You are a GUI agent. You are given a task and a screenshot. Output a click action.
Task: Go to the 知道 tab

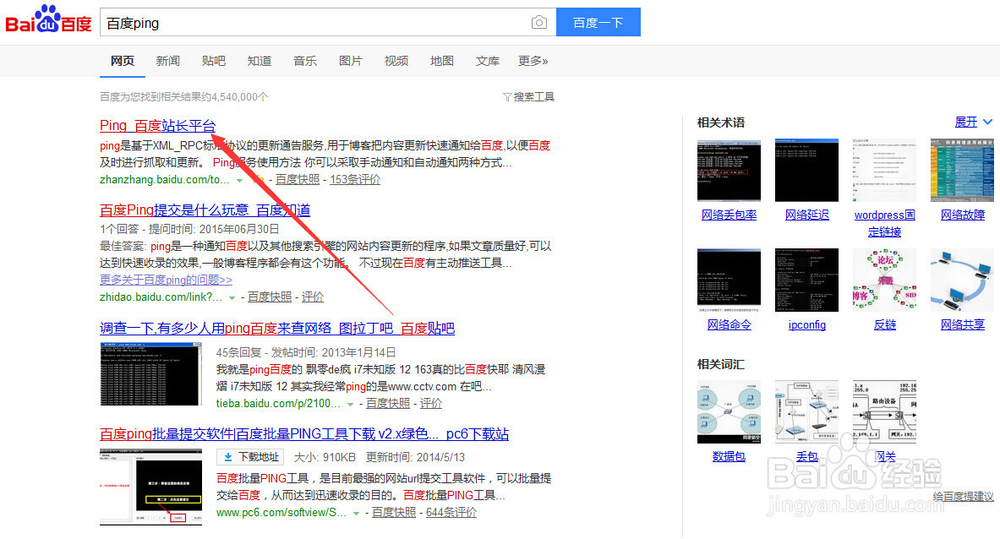pos(259,61)
